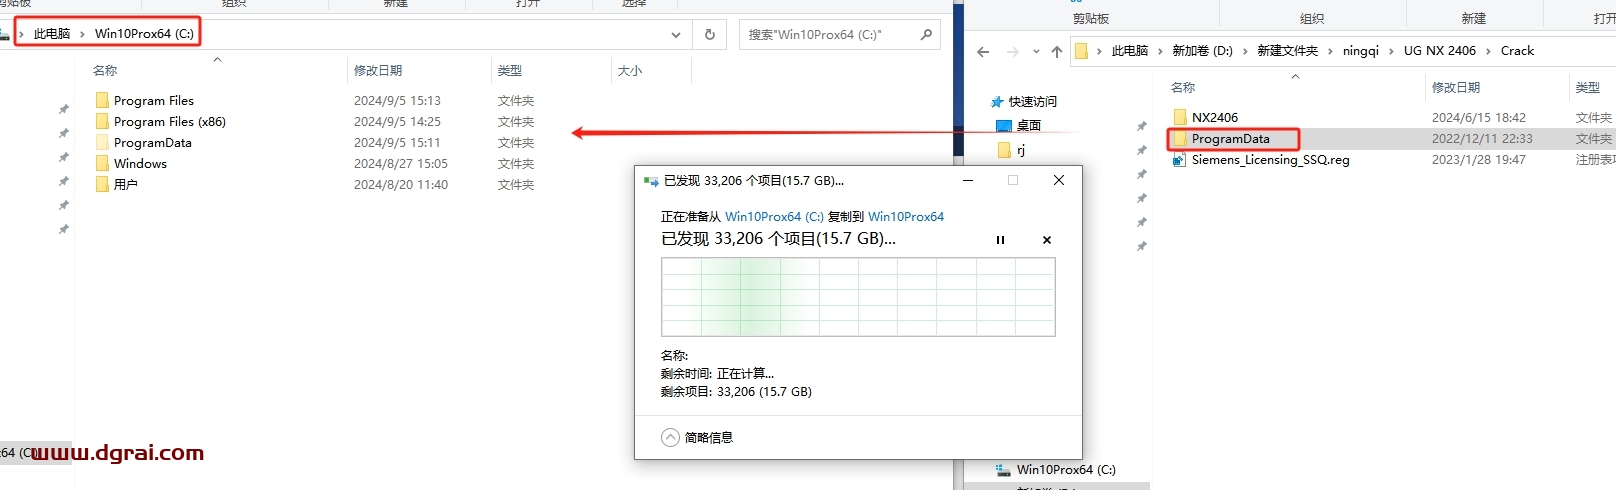Screen dimensions: 1616x490
Task: Select the 用户 folder icon
Action: [102, 184]
